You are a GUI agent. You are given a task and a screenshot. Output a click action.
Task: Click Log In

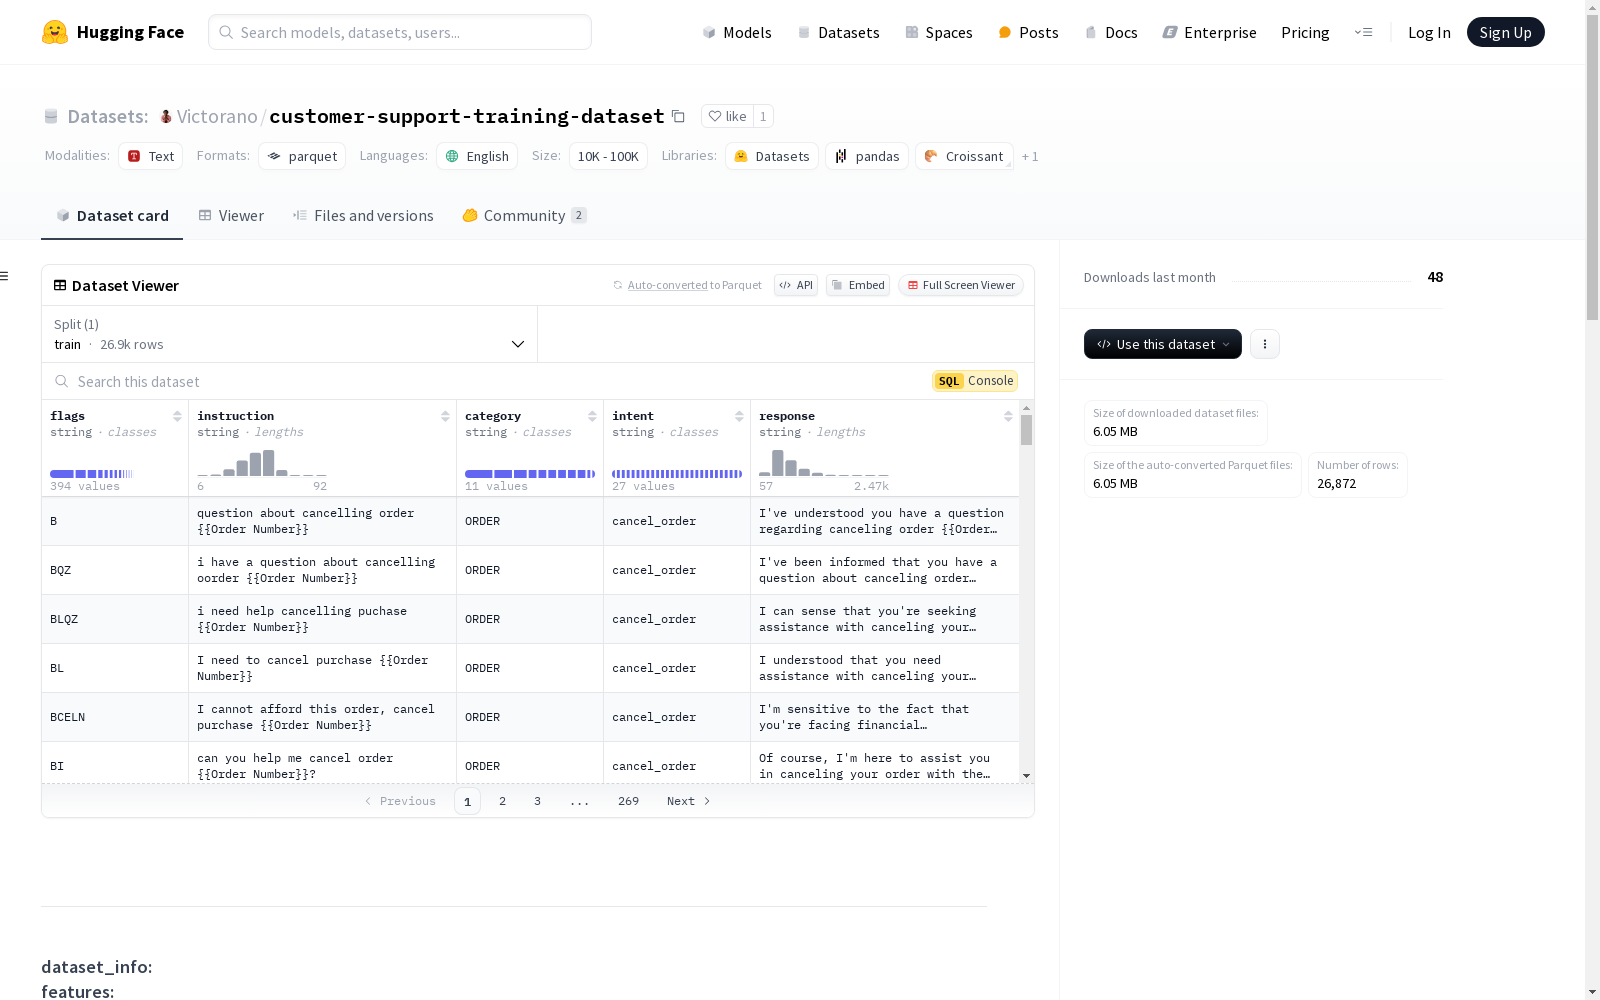(1429, 32)
